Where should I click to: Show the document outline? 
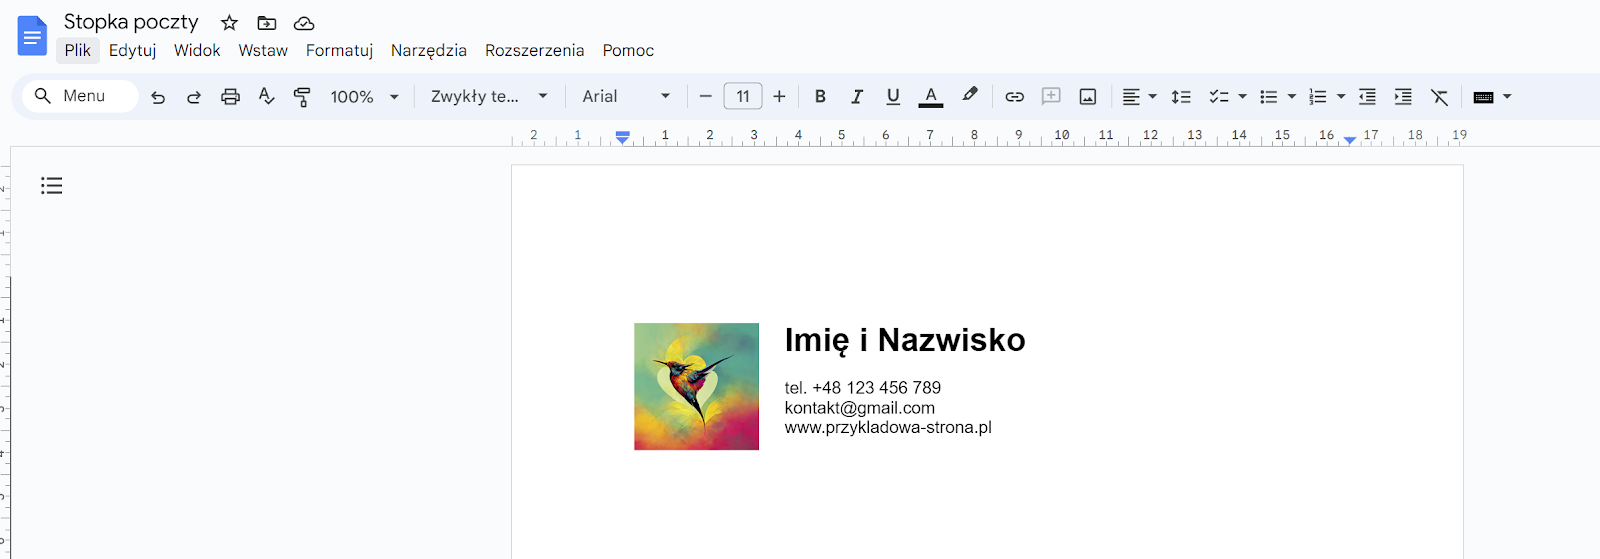[x=52, y=185]
